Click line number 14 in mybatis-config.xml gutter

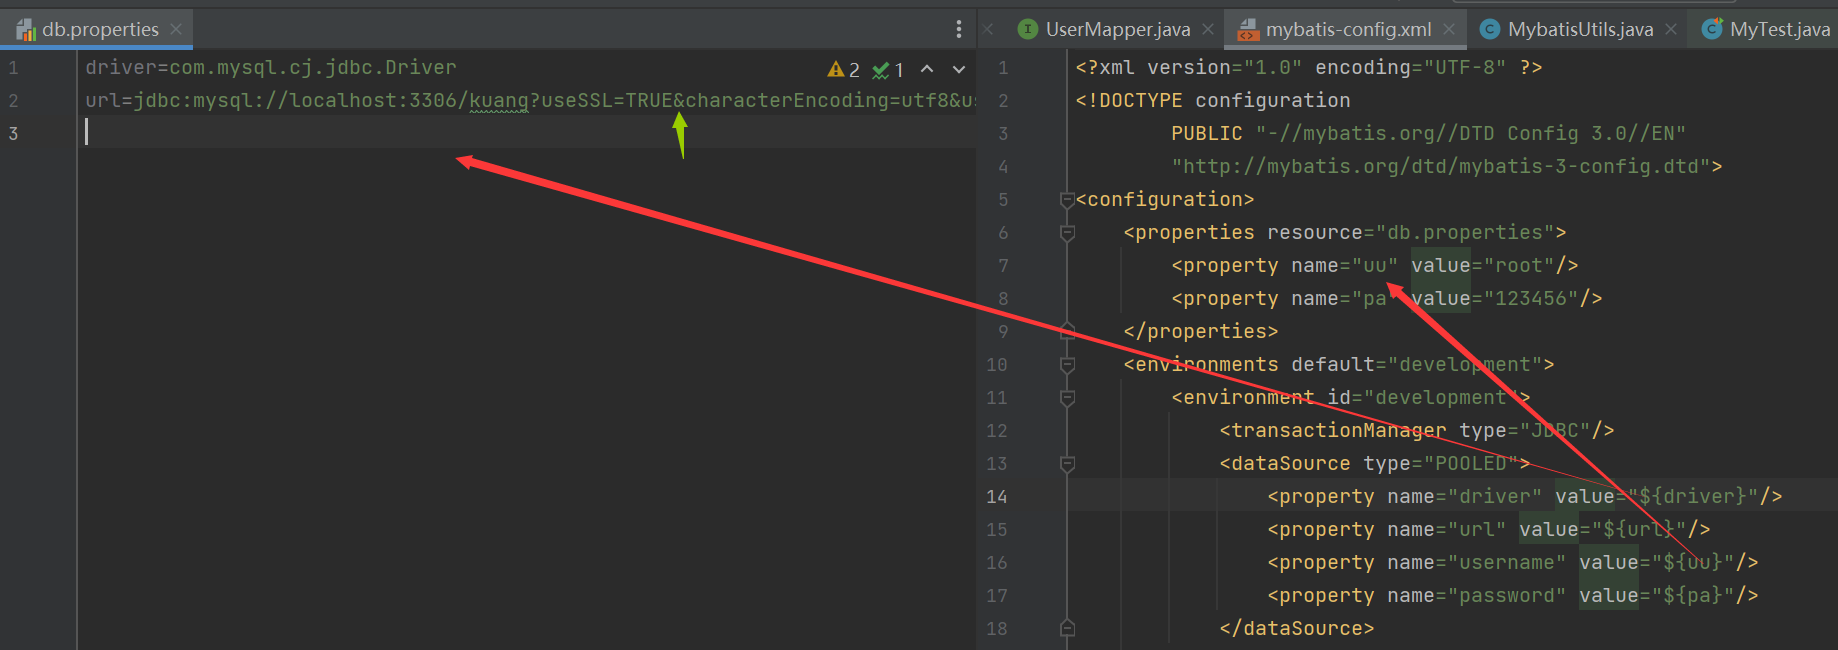(997, 496)
